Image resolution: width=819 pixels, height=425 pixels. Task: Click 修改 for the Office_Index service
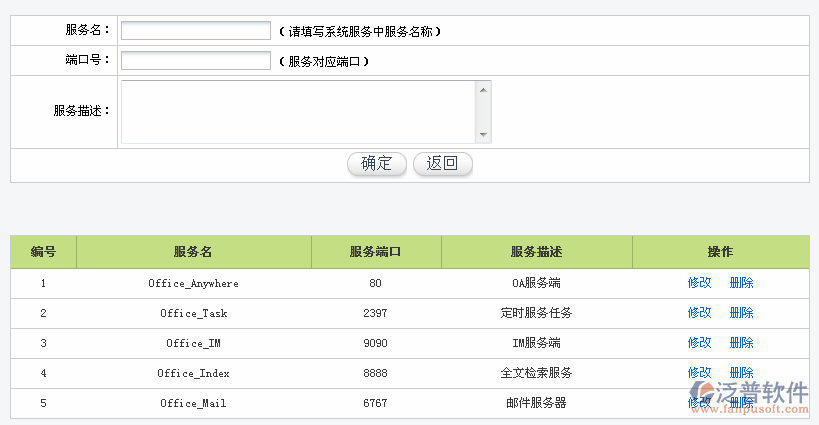699,373
